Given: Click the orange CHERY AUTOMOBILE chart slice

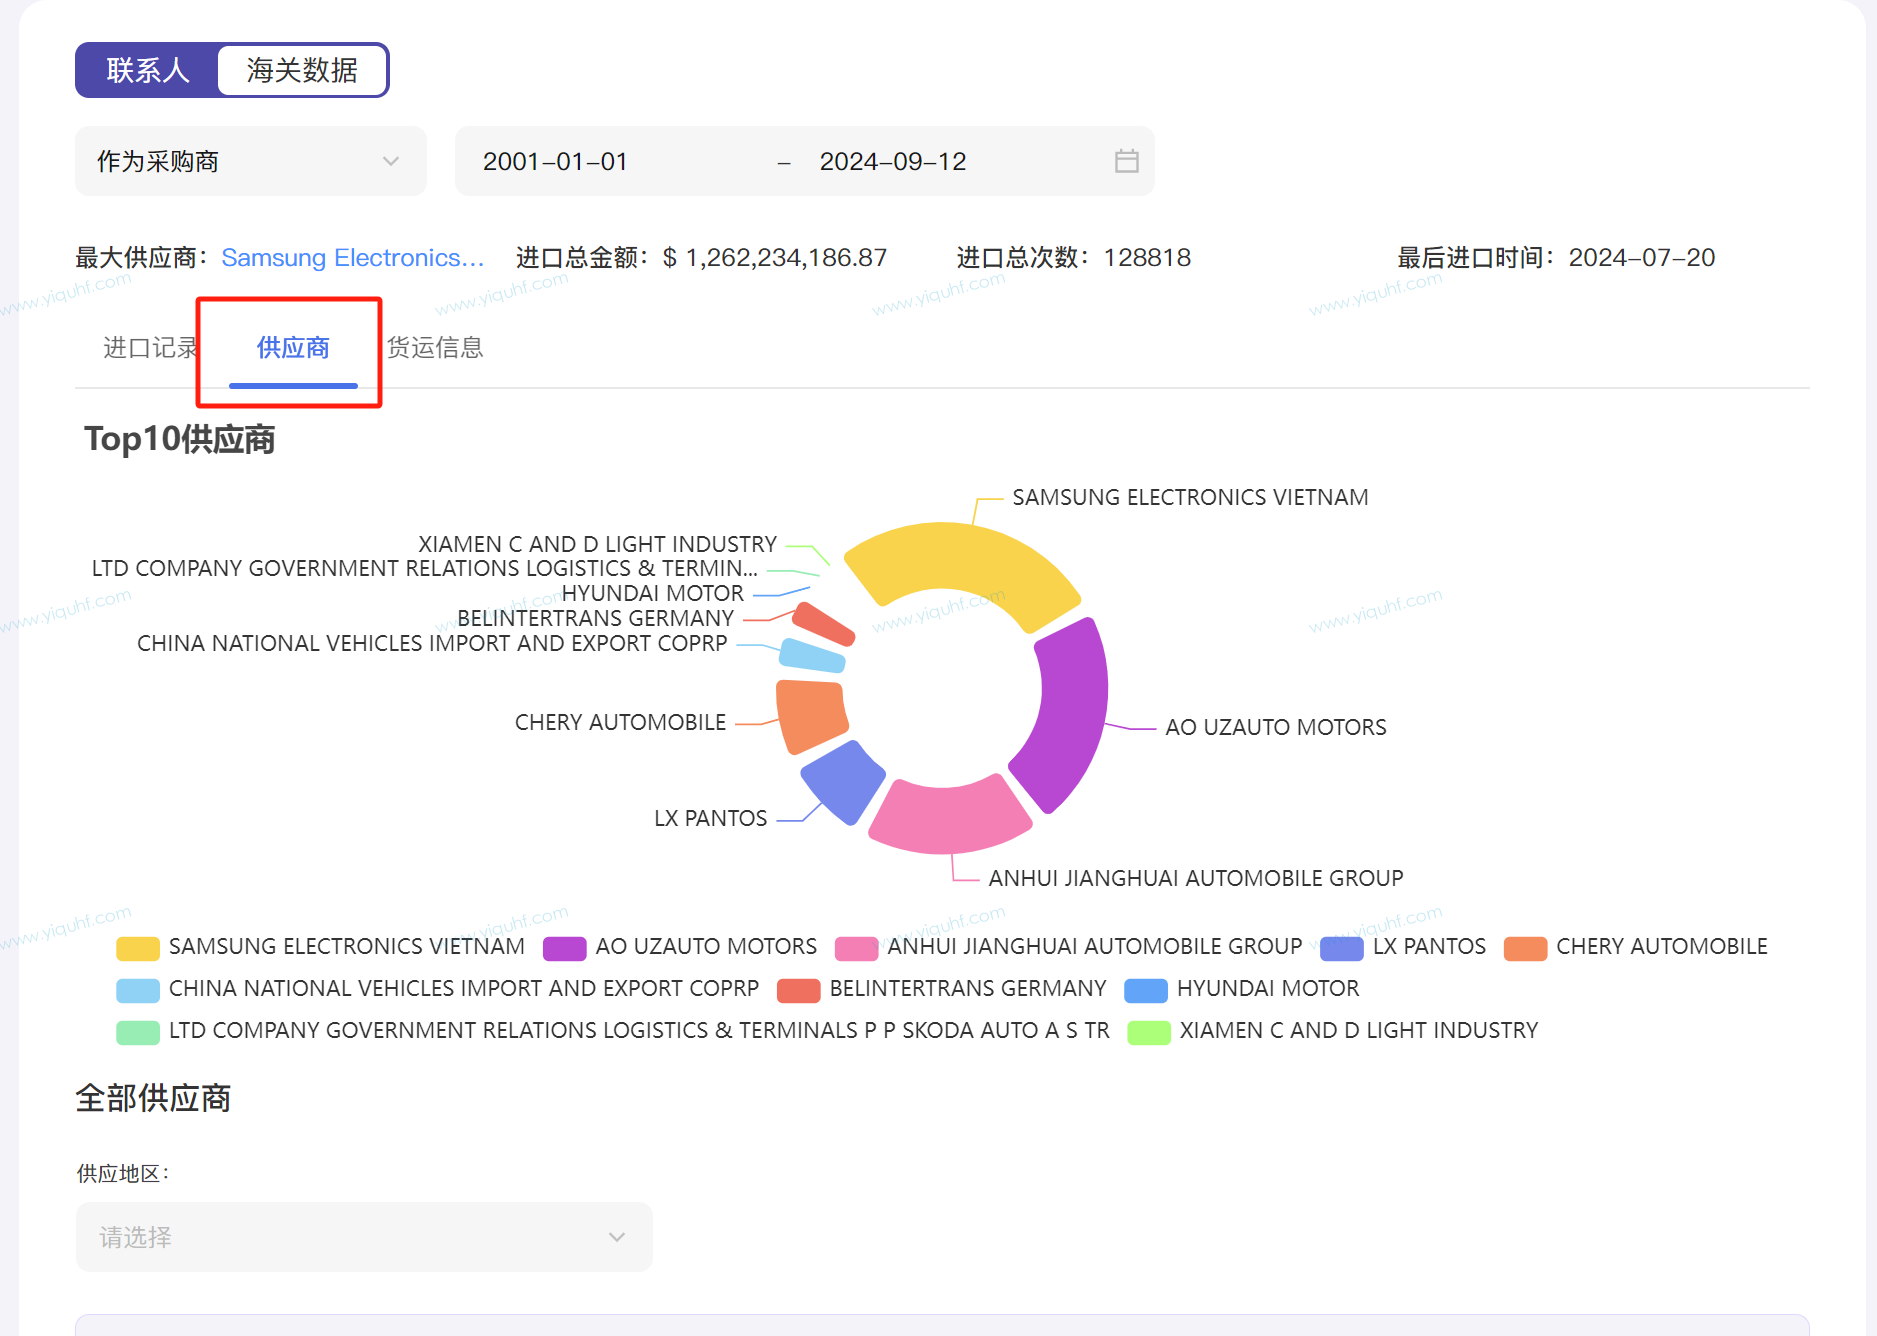Looking at the screenshot, I should coord(811,714).
